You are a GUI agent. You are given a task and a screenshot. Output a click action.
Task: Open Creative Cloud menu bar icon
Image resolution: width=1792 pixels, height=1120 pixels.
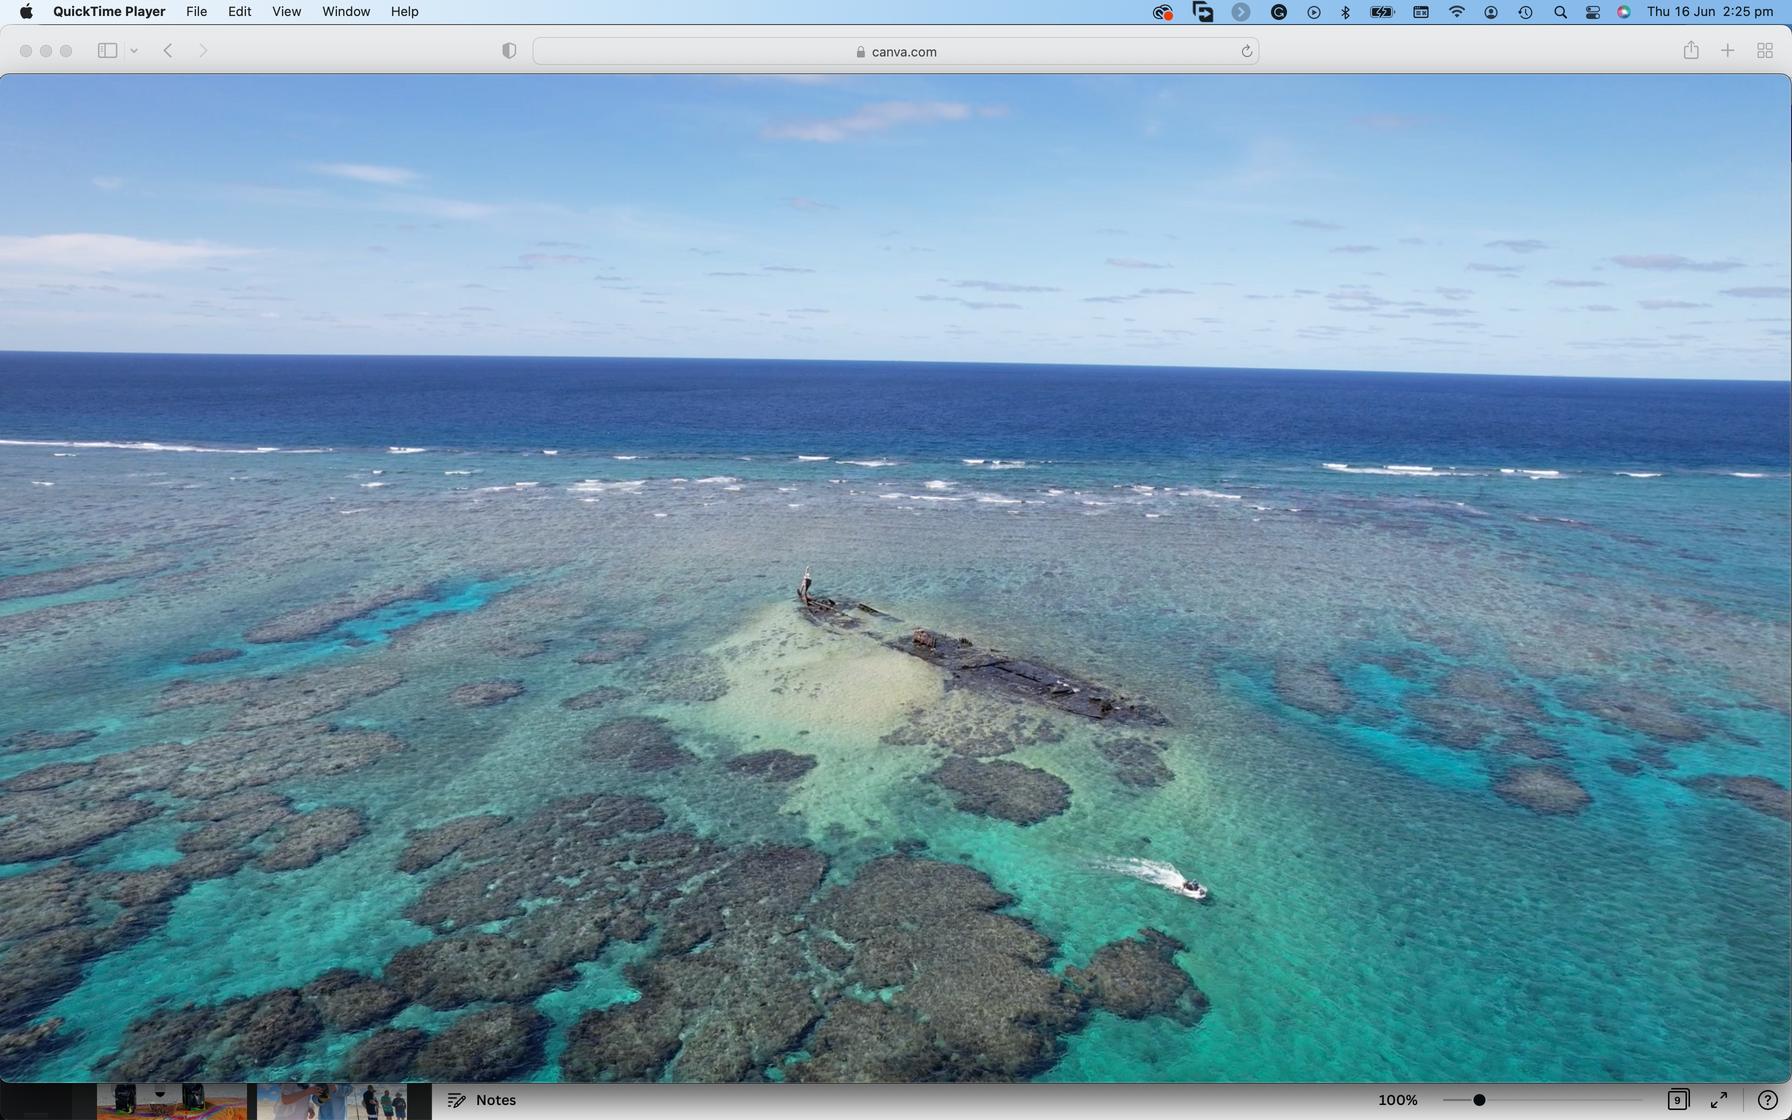1162,12
